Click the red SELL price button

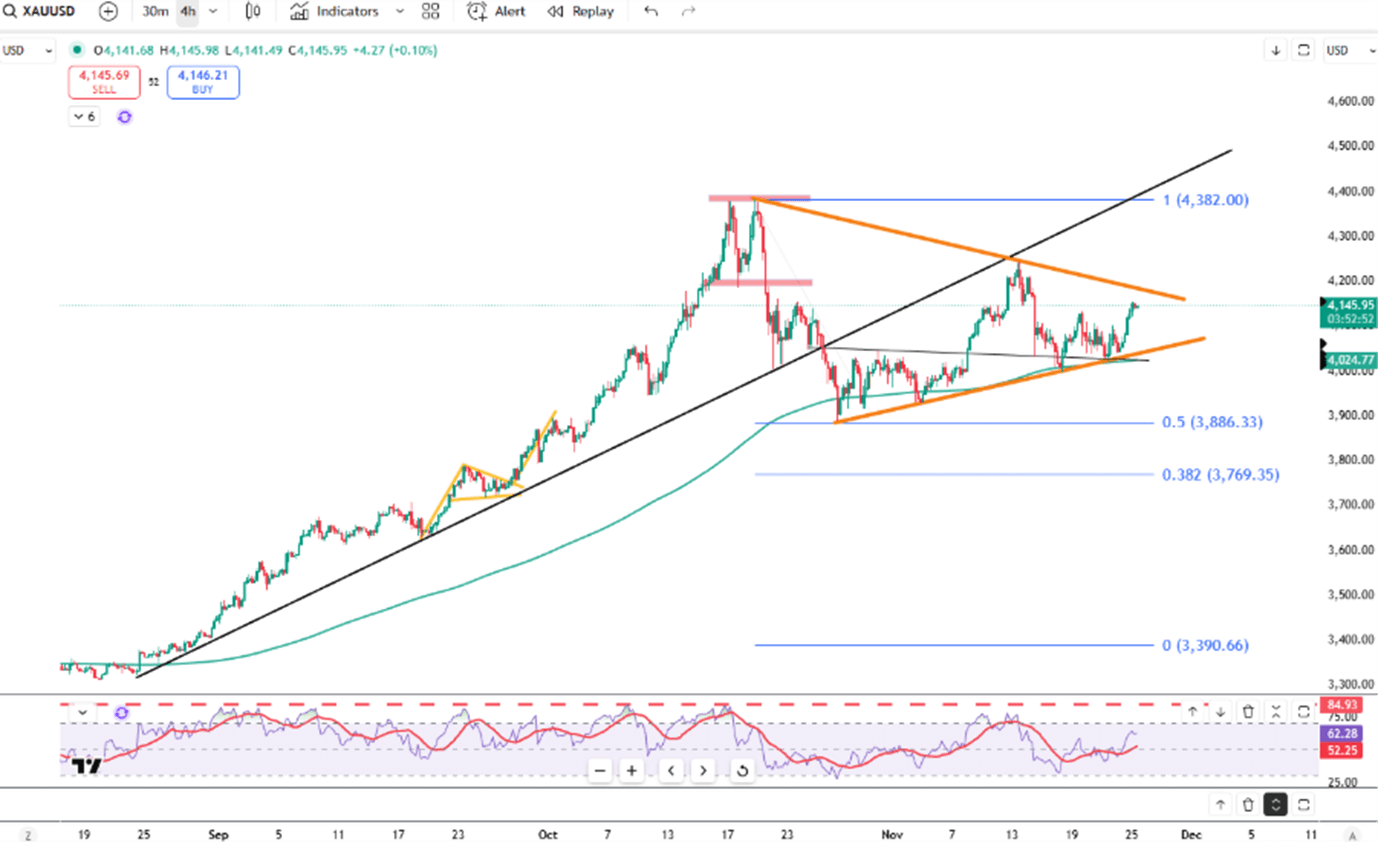click(104, 81)
